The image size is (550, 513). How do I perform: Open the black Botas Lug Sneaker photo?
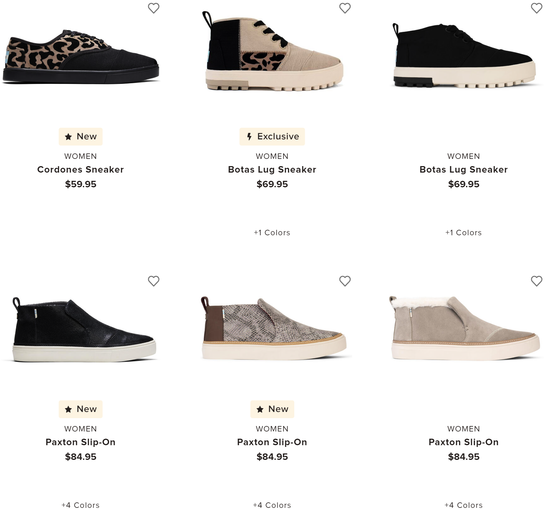click(x=464, y=55)
